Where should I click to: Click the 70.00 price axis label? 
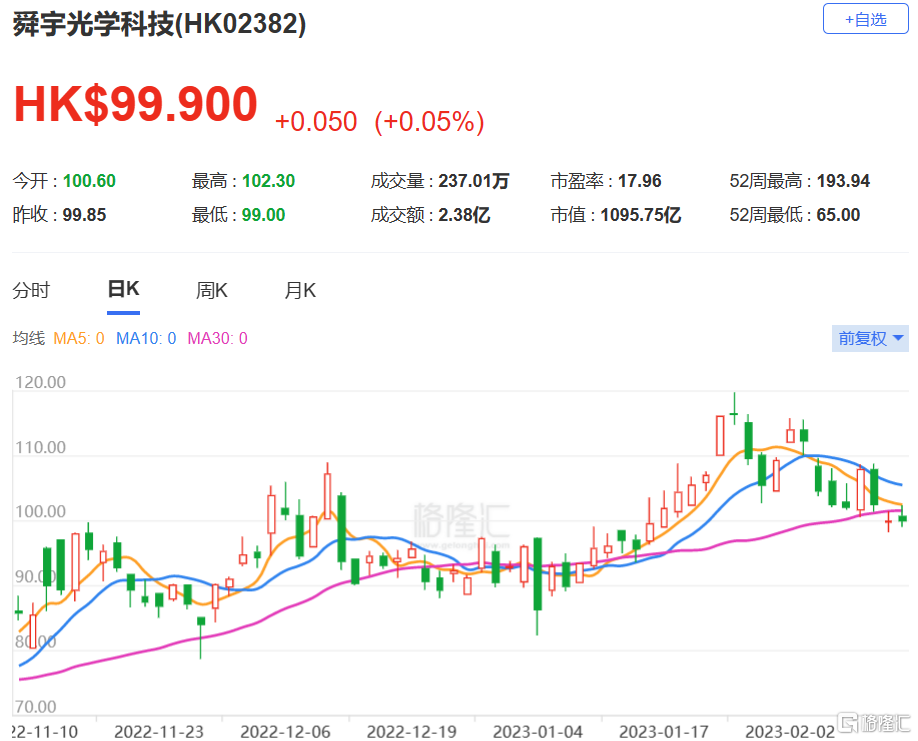[x=36, y=706]
